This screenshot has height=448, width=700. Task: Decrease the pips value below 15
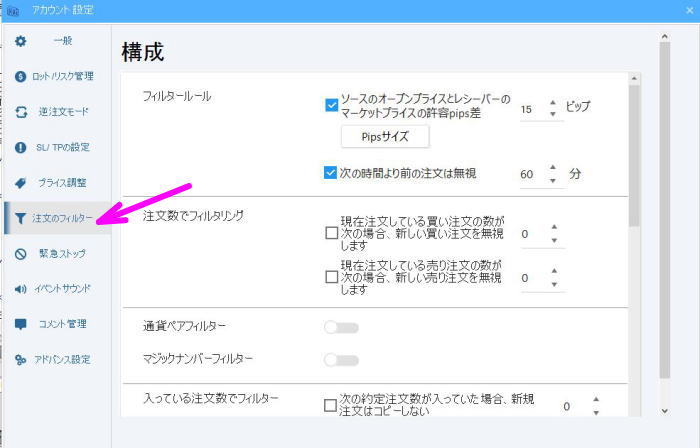click(x=553, y=114)
